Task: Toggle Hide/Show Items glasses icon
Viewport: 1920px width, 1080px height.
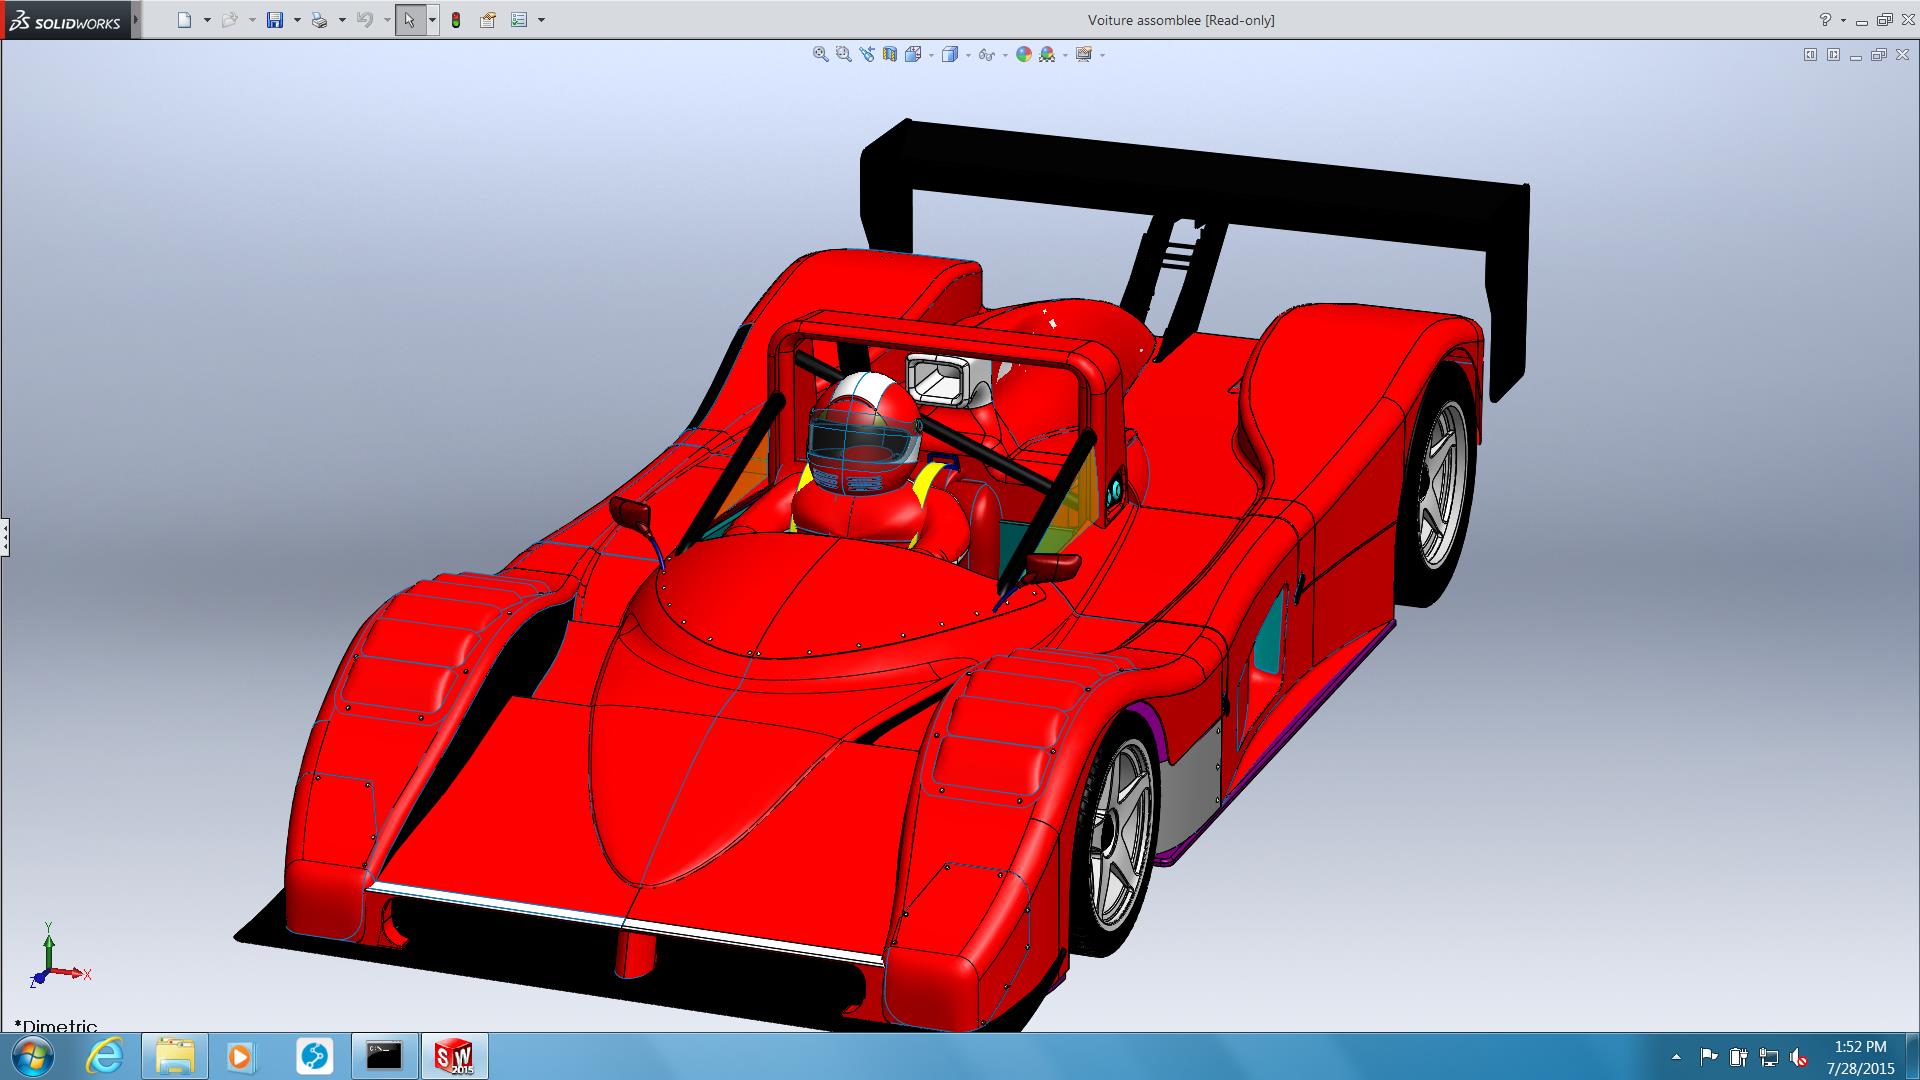Action: (x=986, y=55)
